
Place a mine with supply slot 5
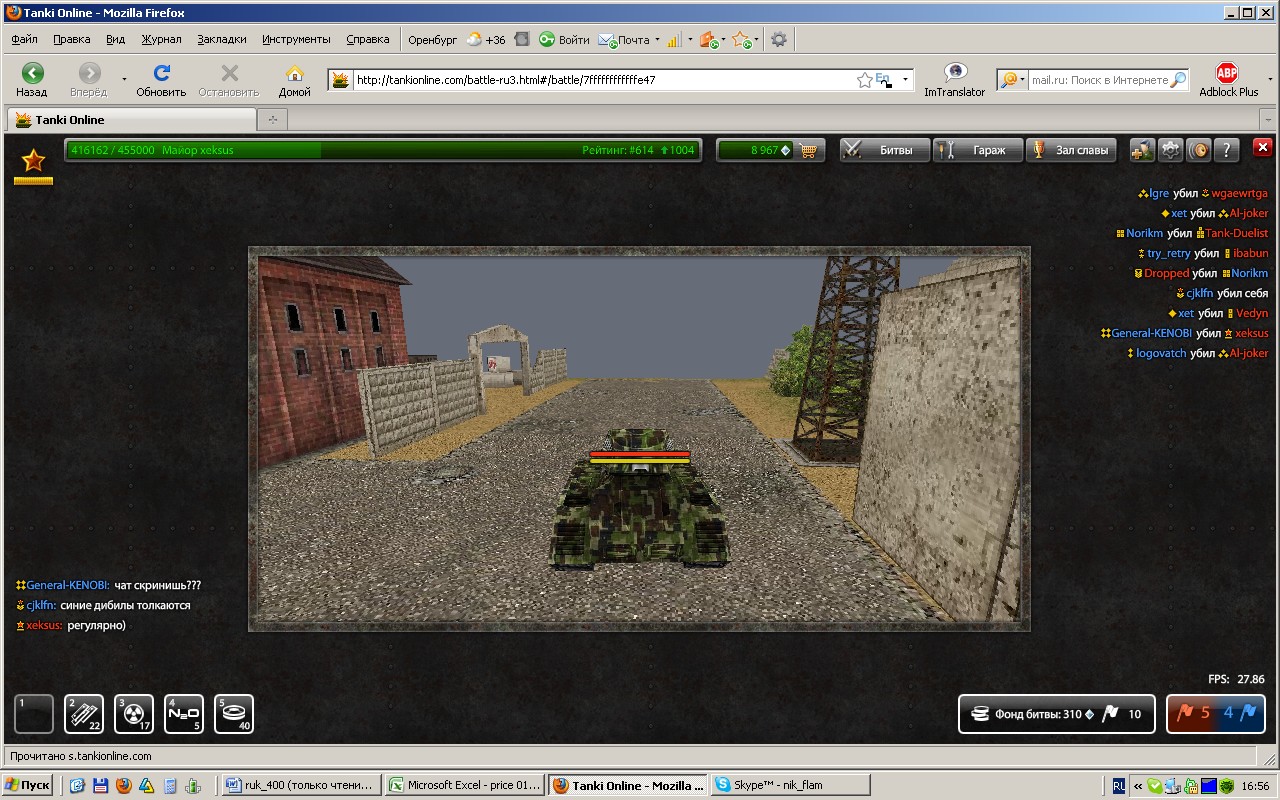pyautogui.click(x=234, y=714)
